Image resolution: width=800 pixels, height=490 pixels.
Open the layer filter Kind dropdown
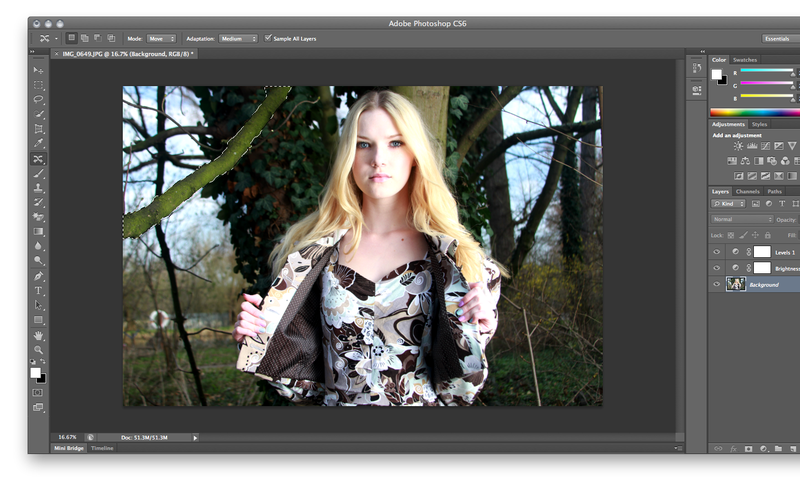pos(729,204)
